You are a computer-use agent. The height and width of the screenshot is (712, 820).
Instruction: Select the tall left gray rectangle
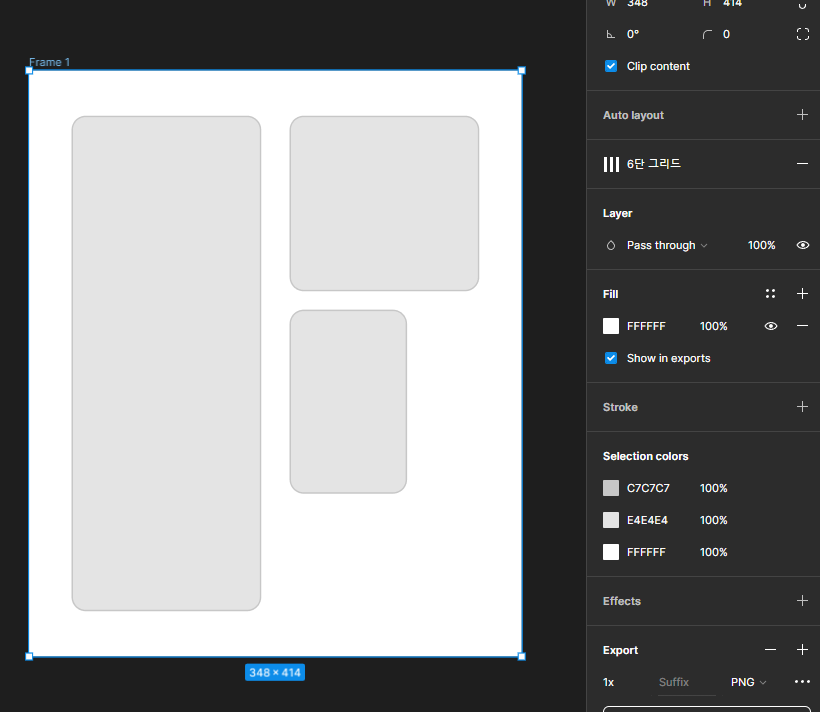click(166, 363)
